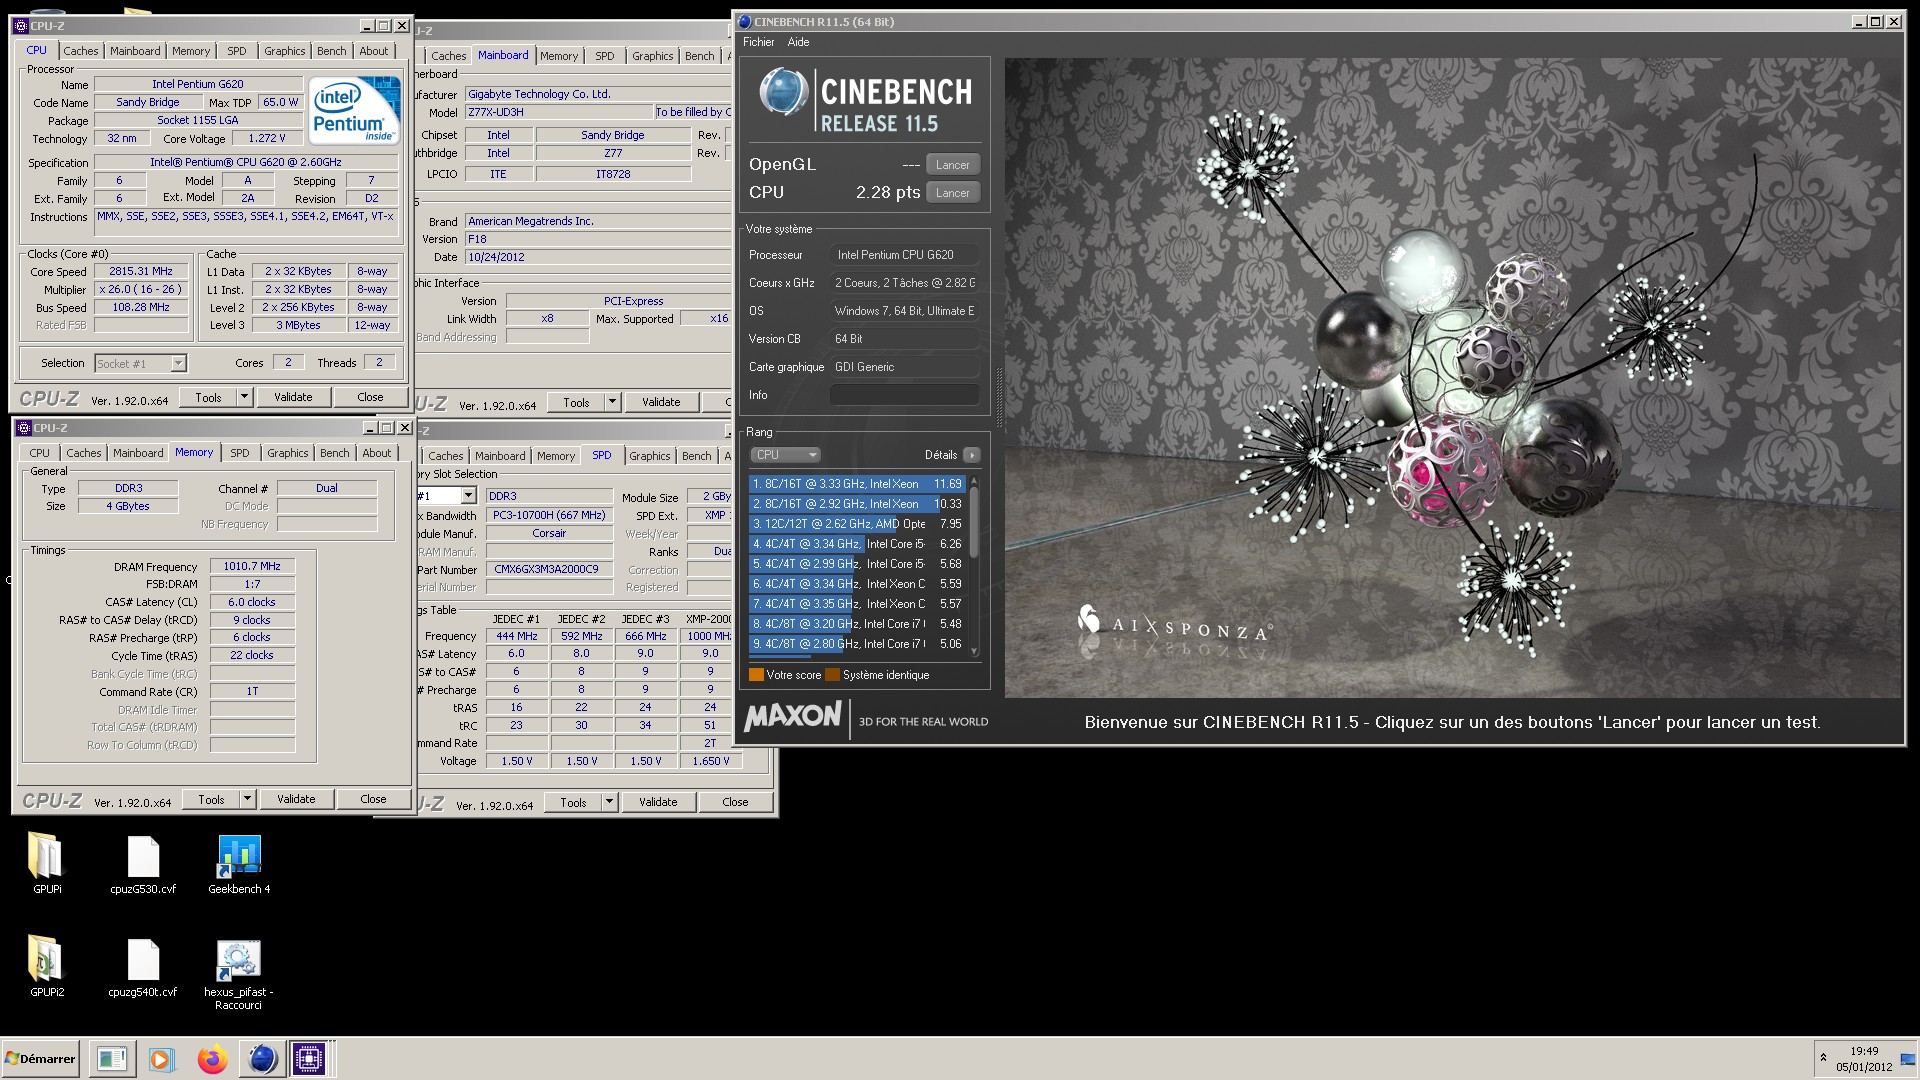1920x1080 pixels.
Task: Click the taskbar clock 19:49
Action: (1863, 1051)
